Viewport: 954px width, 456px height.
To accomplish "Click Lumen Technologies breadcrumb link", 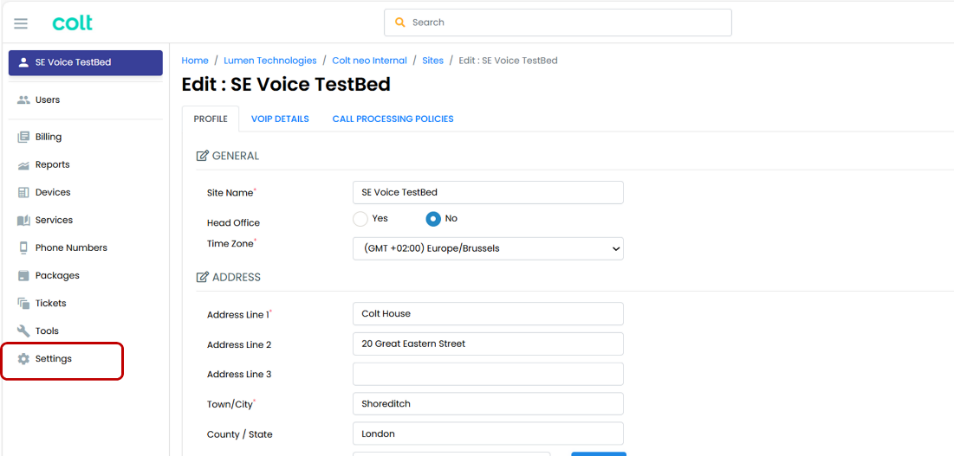I will pos(270,60).
